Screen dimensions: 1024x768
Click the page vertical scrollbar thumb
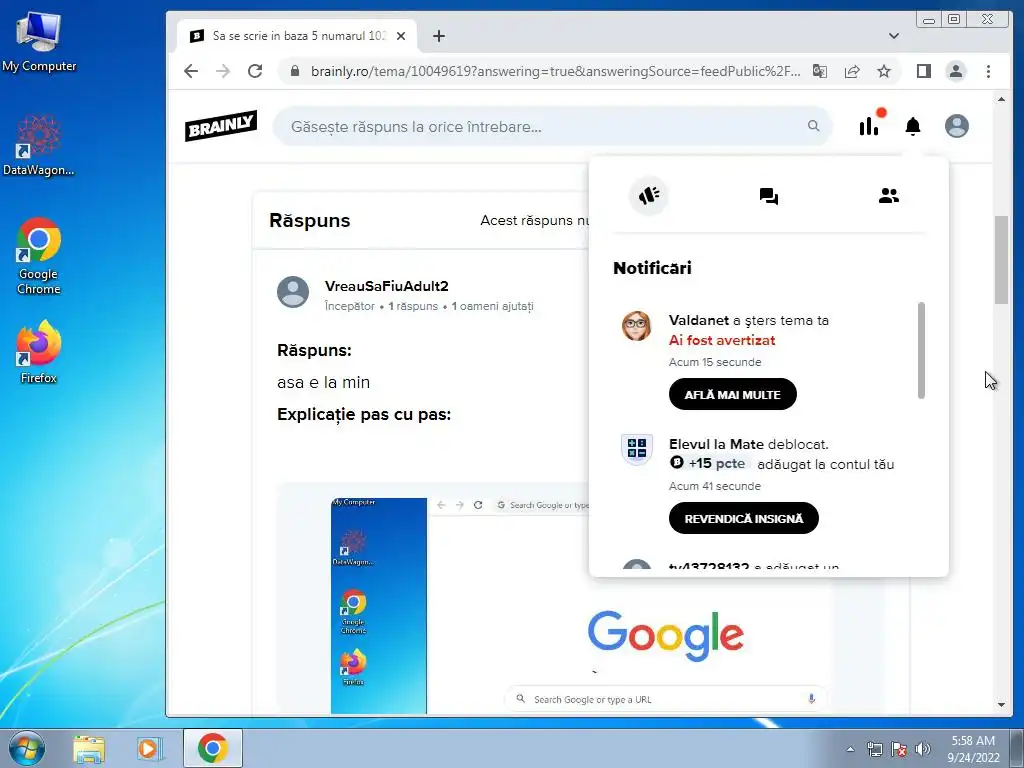pos(1001,259)
